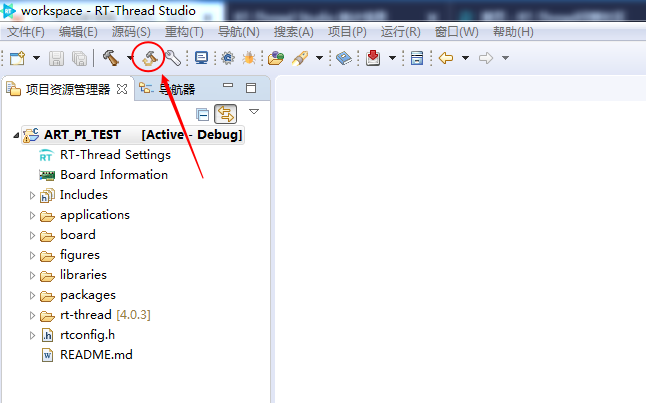
Task: Click the wrench SDK manager icon
Action: pyautogui.click(x=173, y=58)
